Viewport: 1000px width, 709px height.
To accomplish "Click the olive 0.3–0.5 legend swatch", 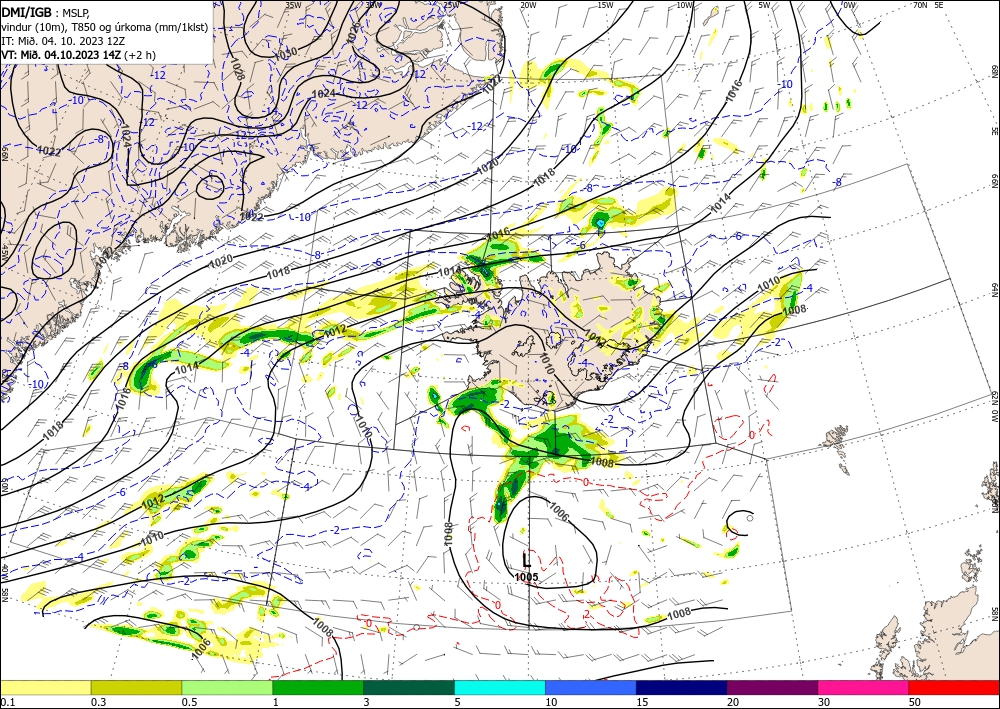I will pyautogui.click(x=136, y=687).
